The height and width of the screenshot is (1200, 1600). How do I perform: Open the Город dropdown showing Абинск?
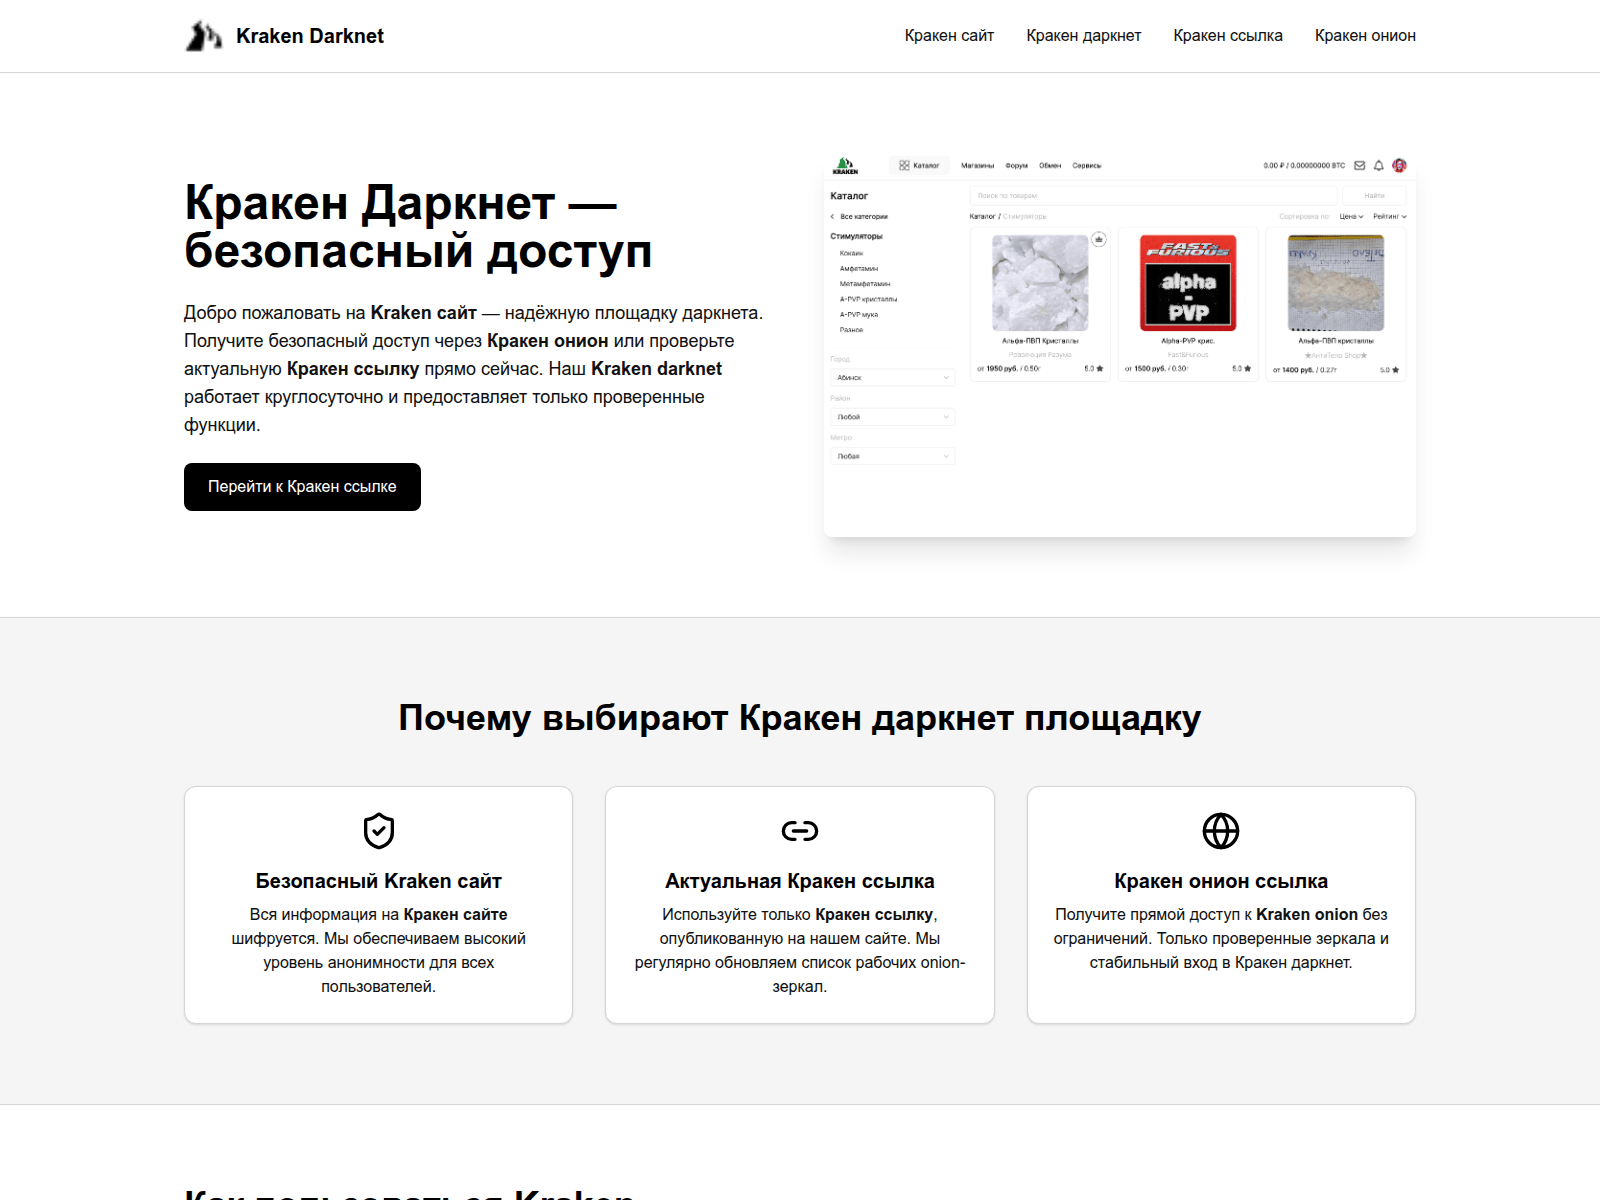(x=893, y=378)
